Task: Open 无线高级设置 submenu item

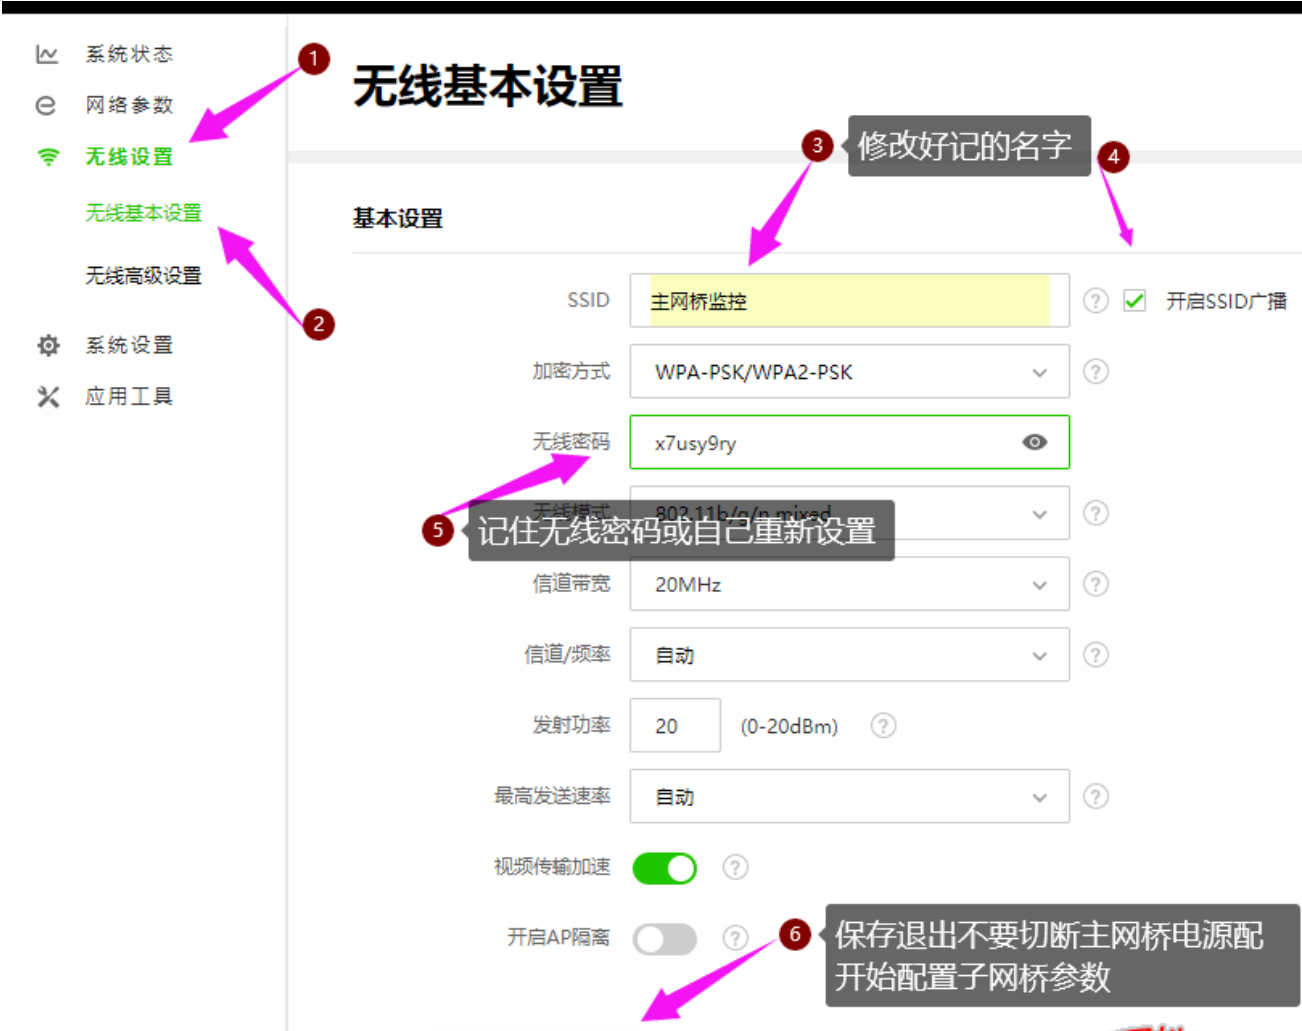Action: pyautogui.click(x=143, y=276)
